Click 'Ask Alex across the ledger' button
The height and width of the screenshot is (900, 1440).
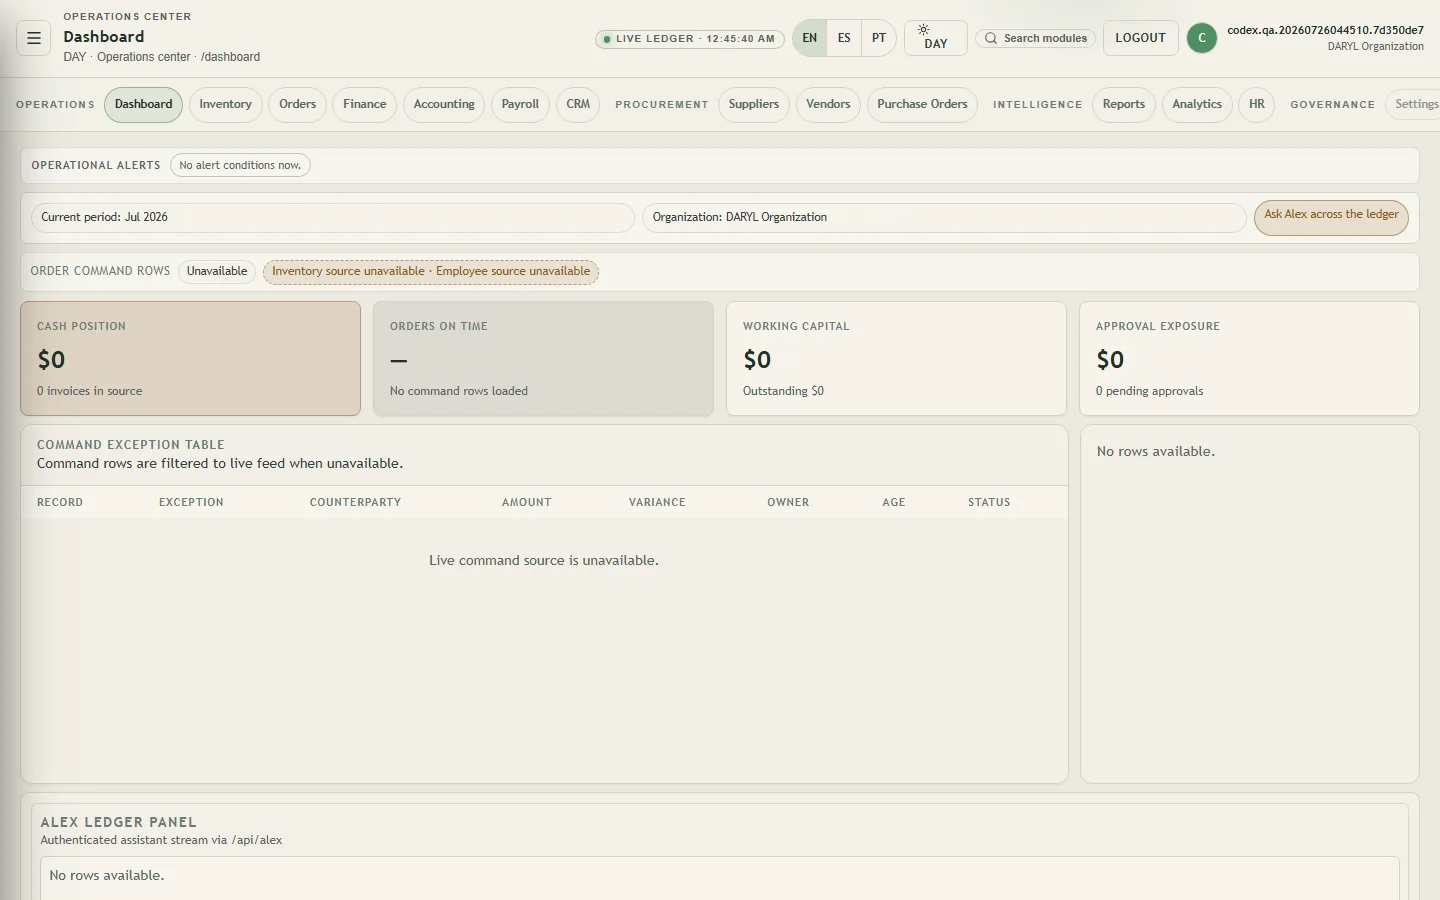pyautogui.click(x=1331, y=217)
